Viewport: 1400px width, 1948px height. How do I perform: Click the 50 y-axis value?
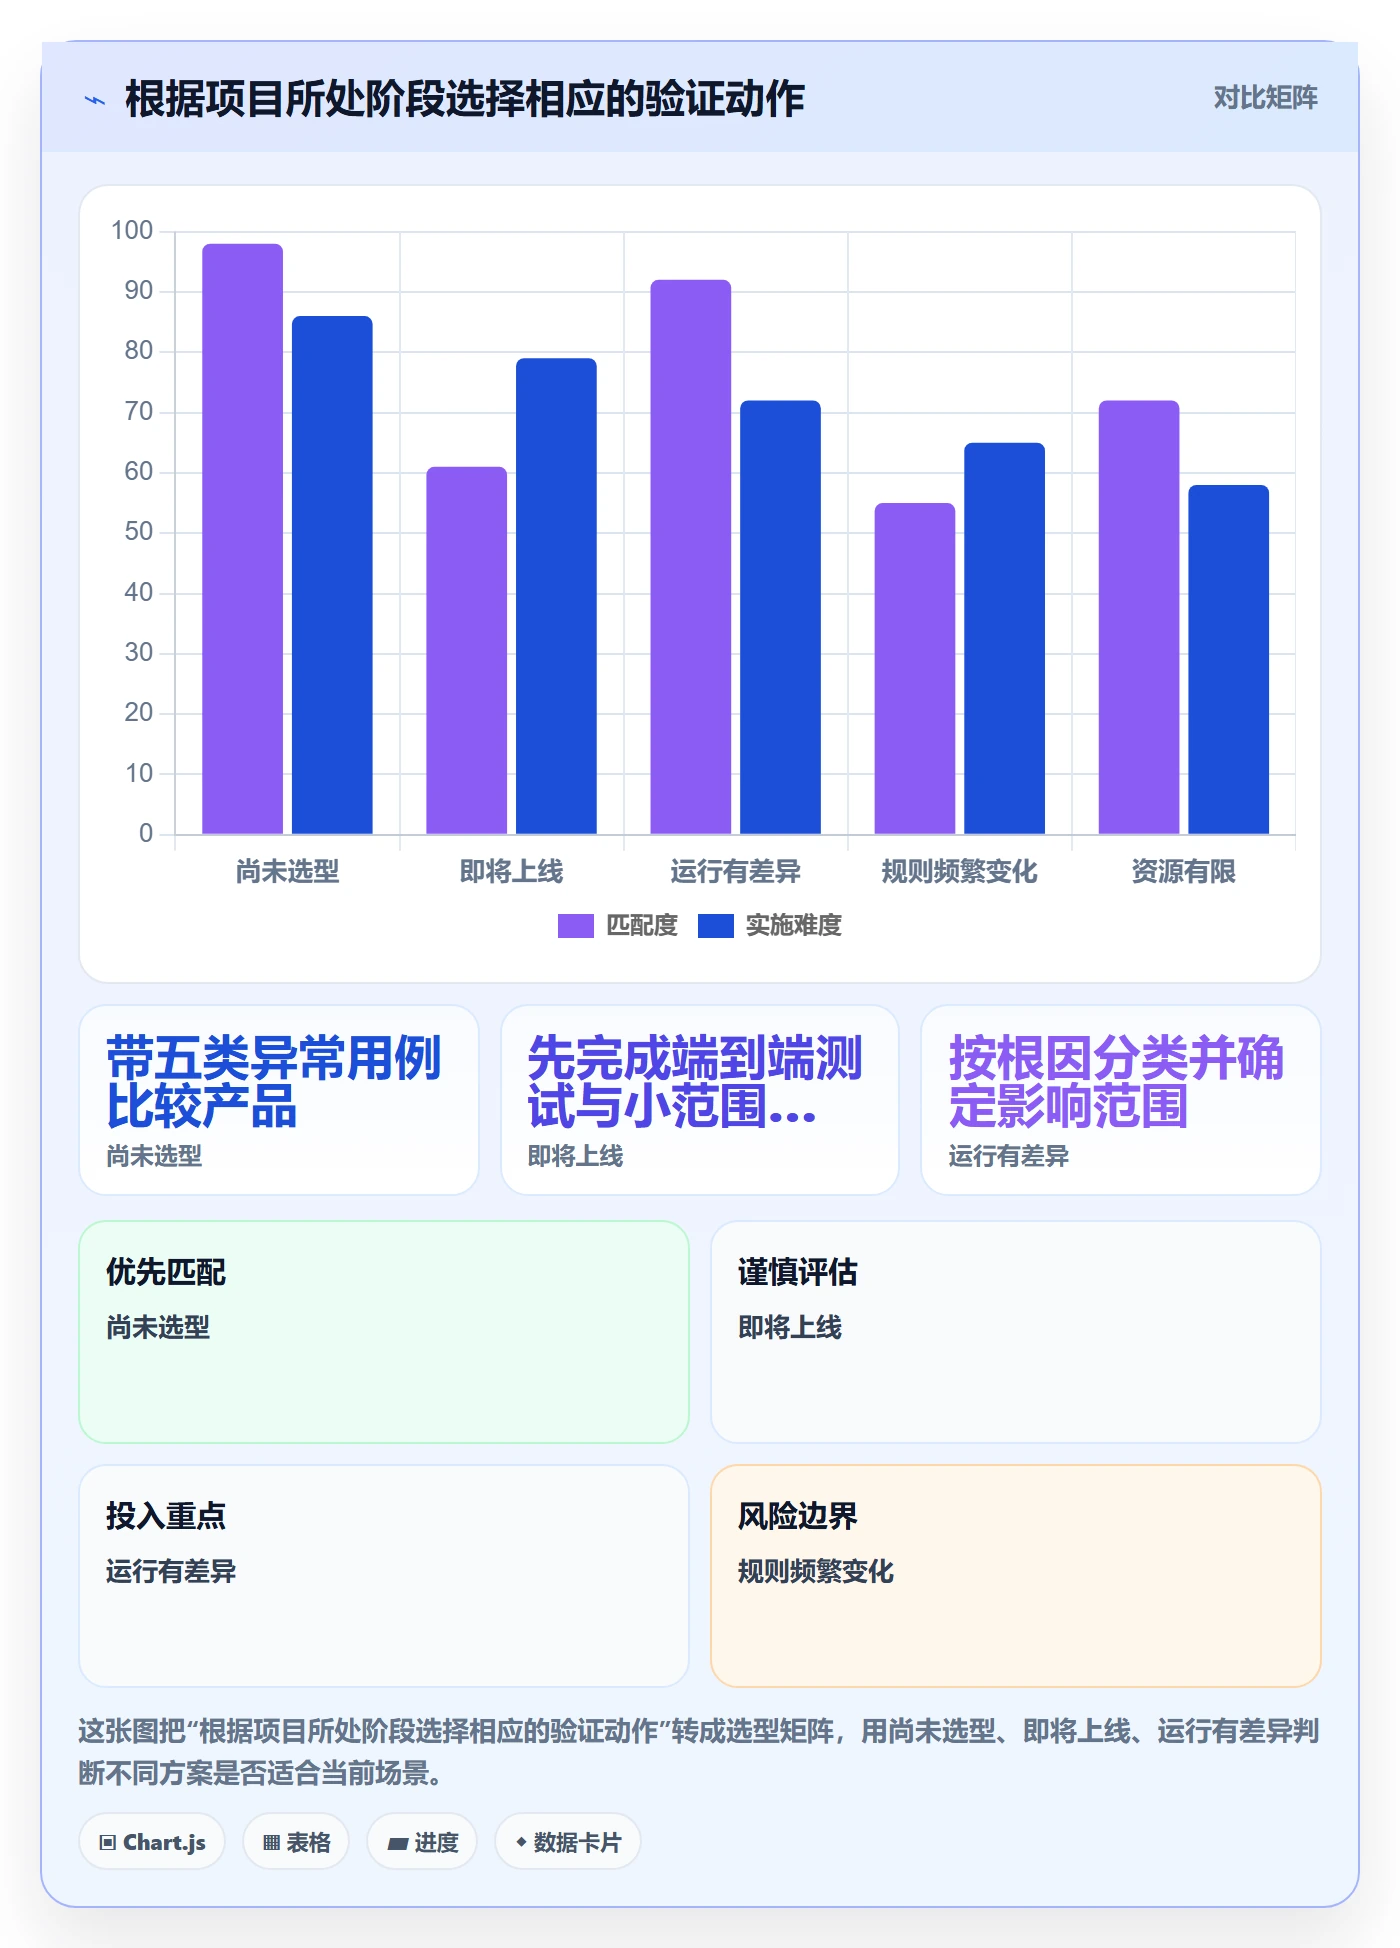138,532
